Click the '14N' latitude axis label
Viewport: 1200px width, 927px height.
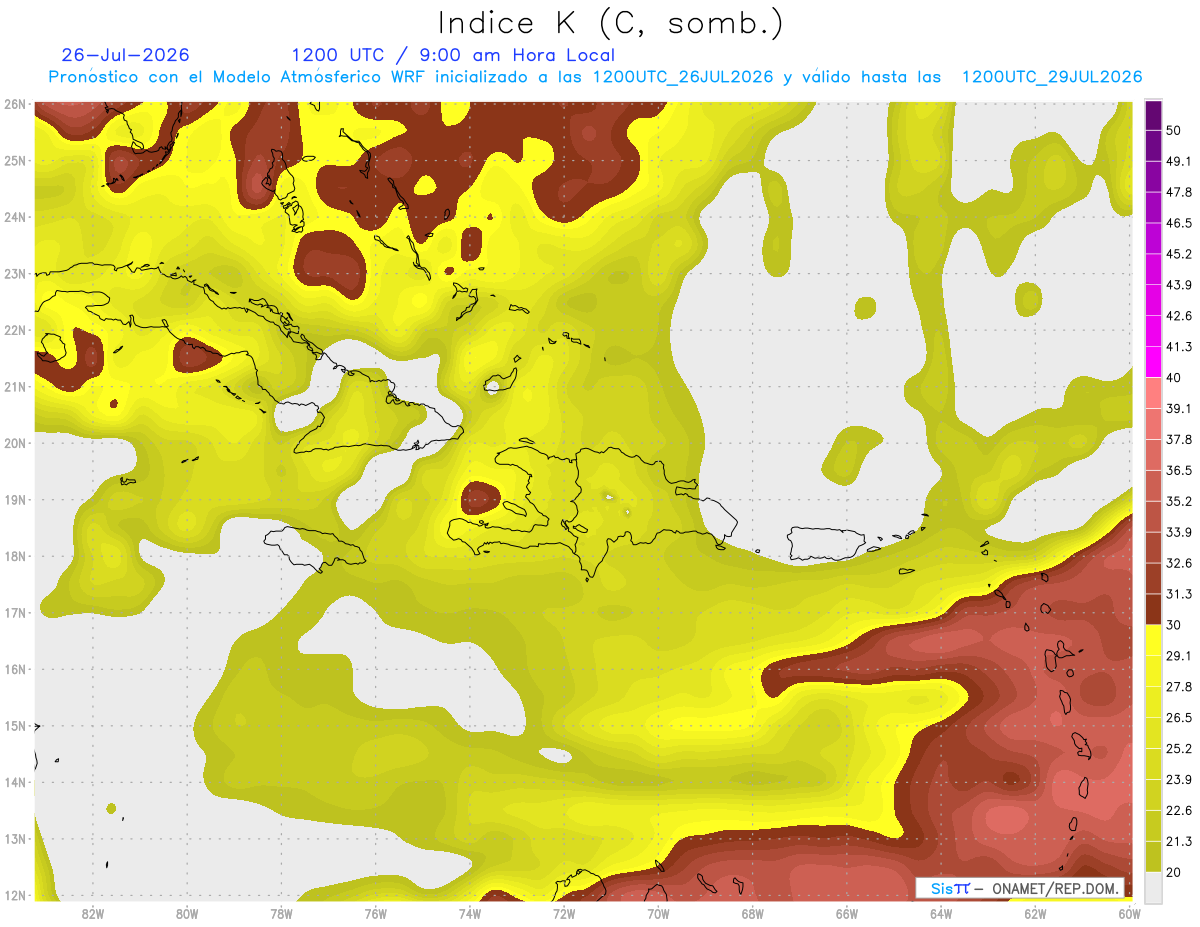(15, 782)
